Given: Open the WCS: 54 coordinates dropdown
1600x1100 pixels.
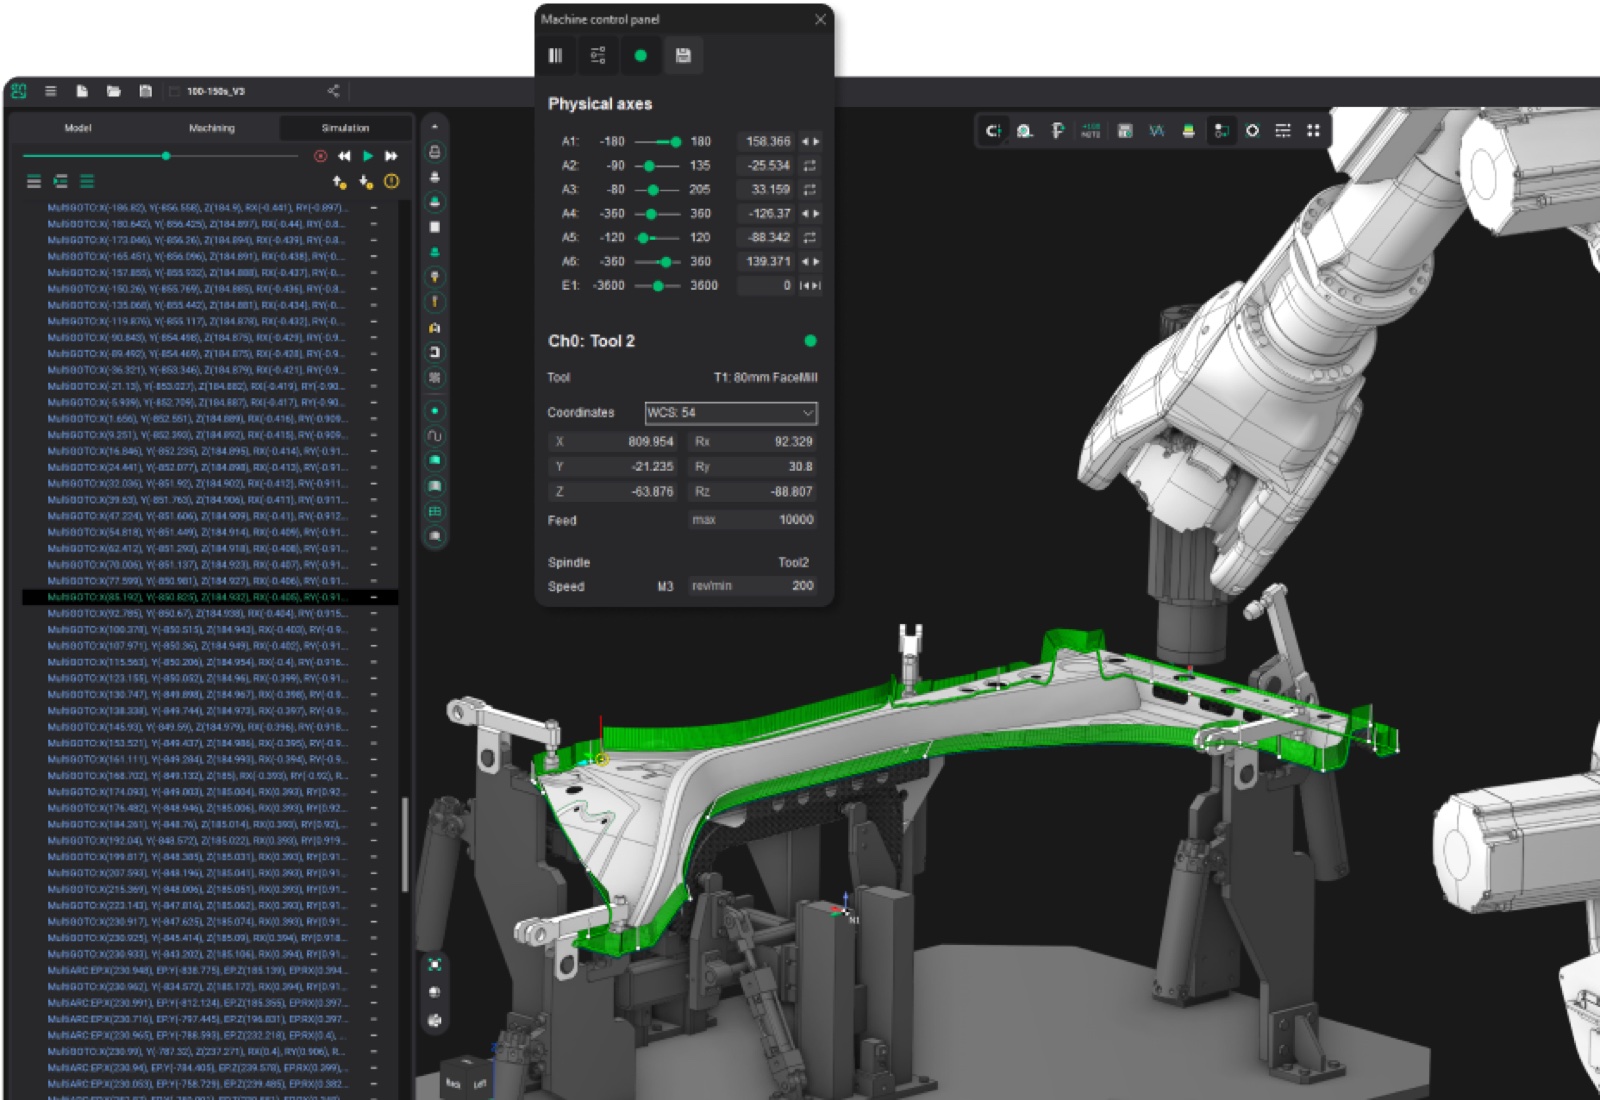Looking at the screenshot, I should tap(730, 413).
